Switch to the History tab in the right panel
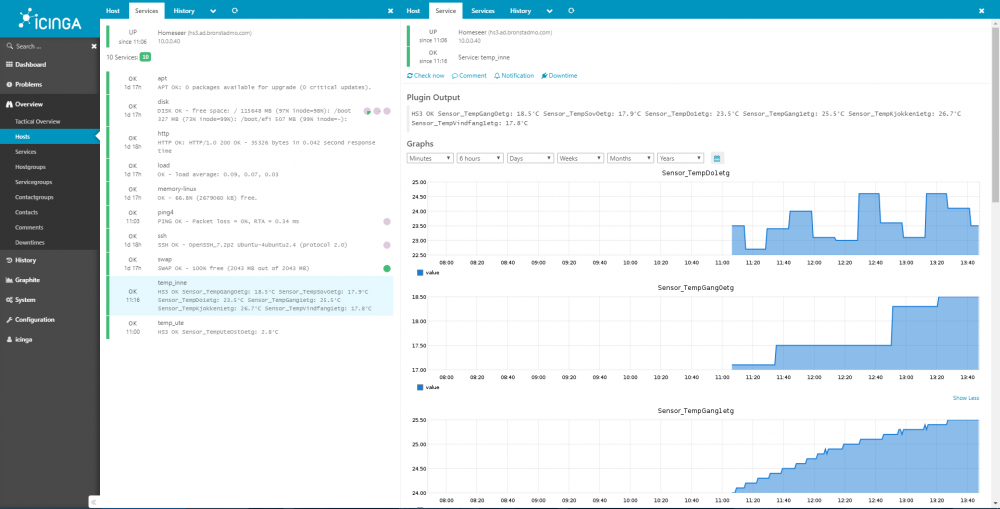1000x509 pixels. 520,10
